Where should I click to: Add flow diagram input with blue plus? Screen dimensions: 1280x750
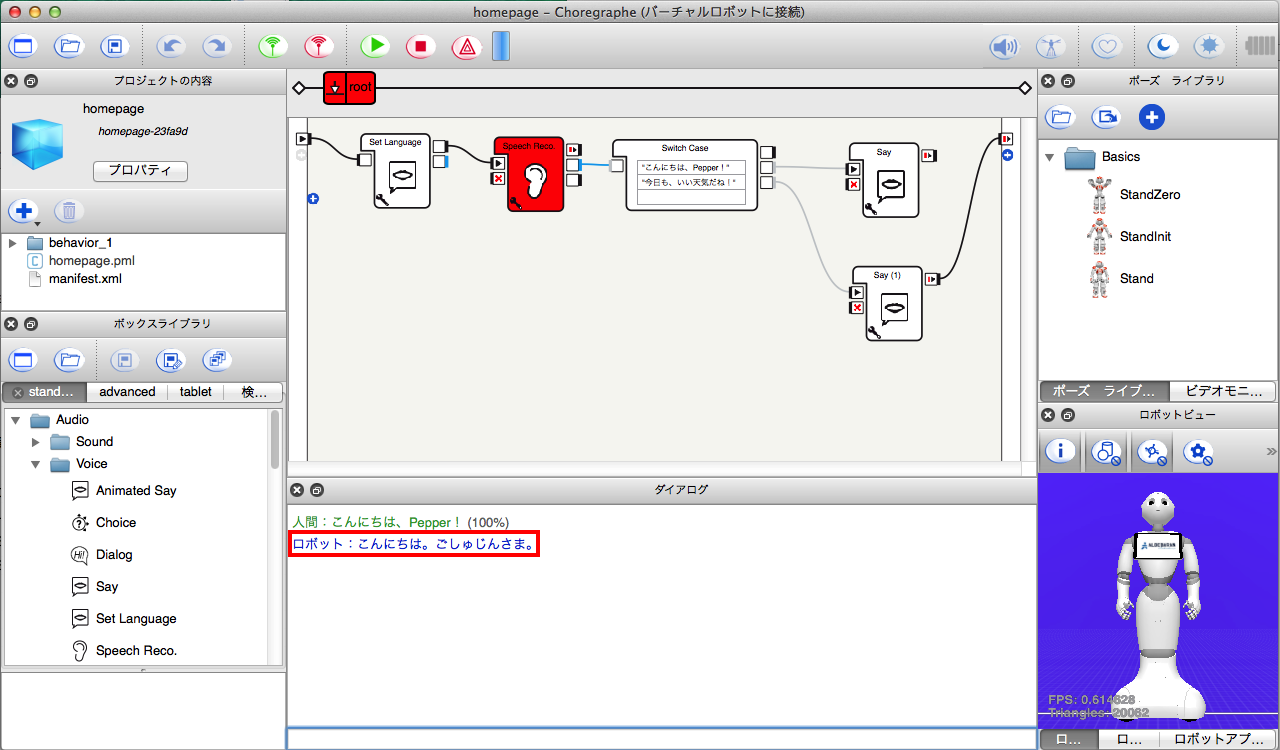click(x=313, y=199)
